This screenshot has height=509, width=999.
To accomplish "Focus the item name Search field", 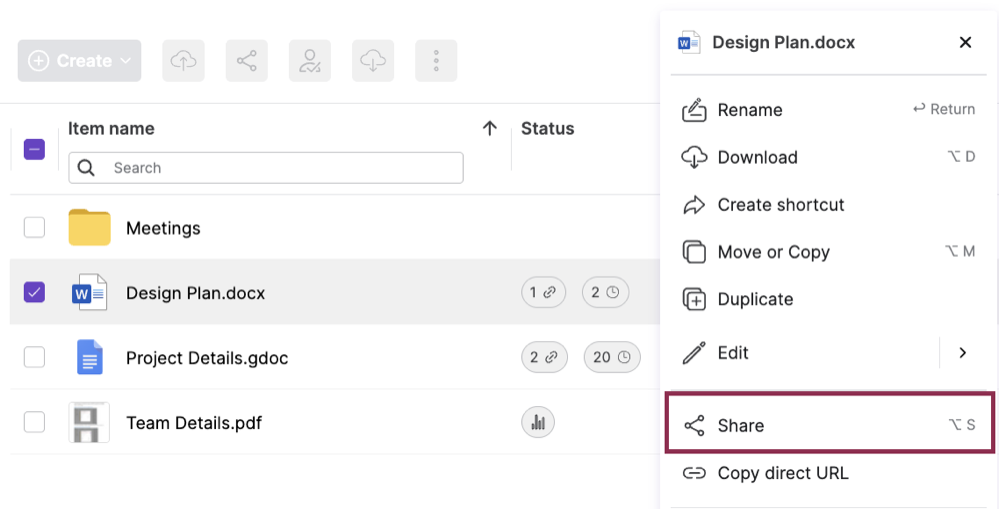I will tap(266, 168).
